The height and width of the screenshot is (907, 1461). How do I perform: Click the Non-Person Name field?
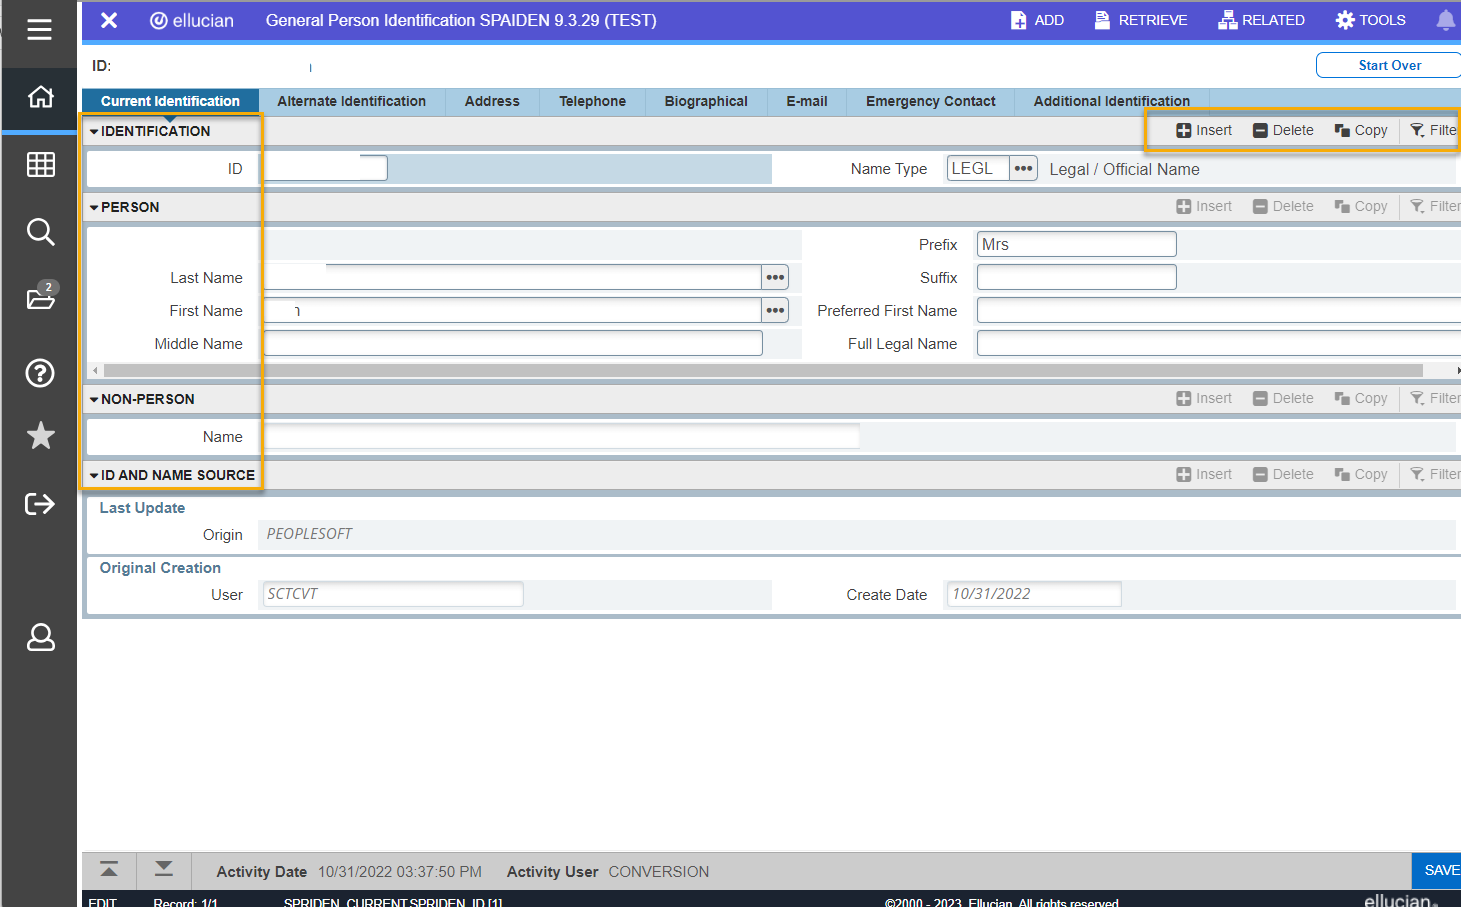tap(561, 436)
